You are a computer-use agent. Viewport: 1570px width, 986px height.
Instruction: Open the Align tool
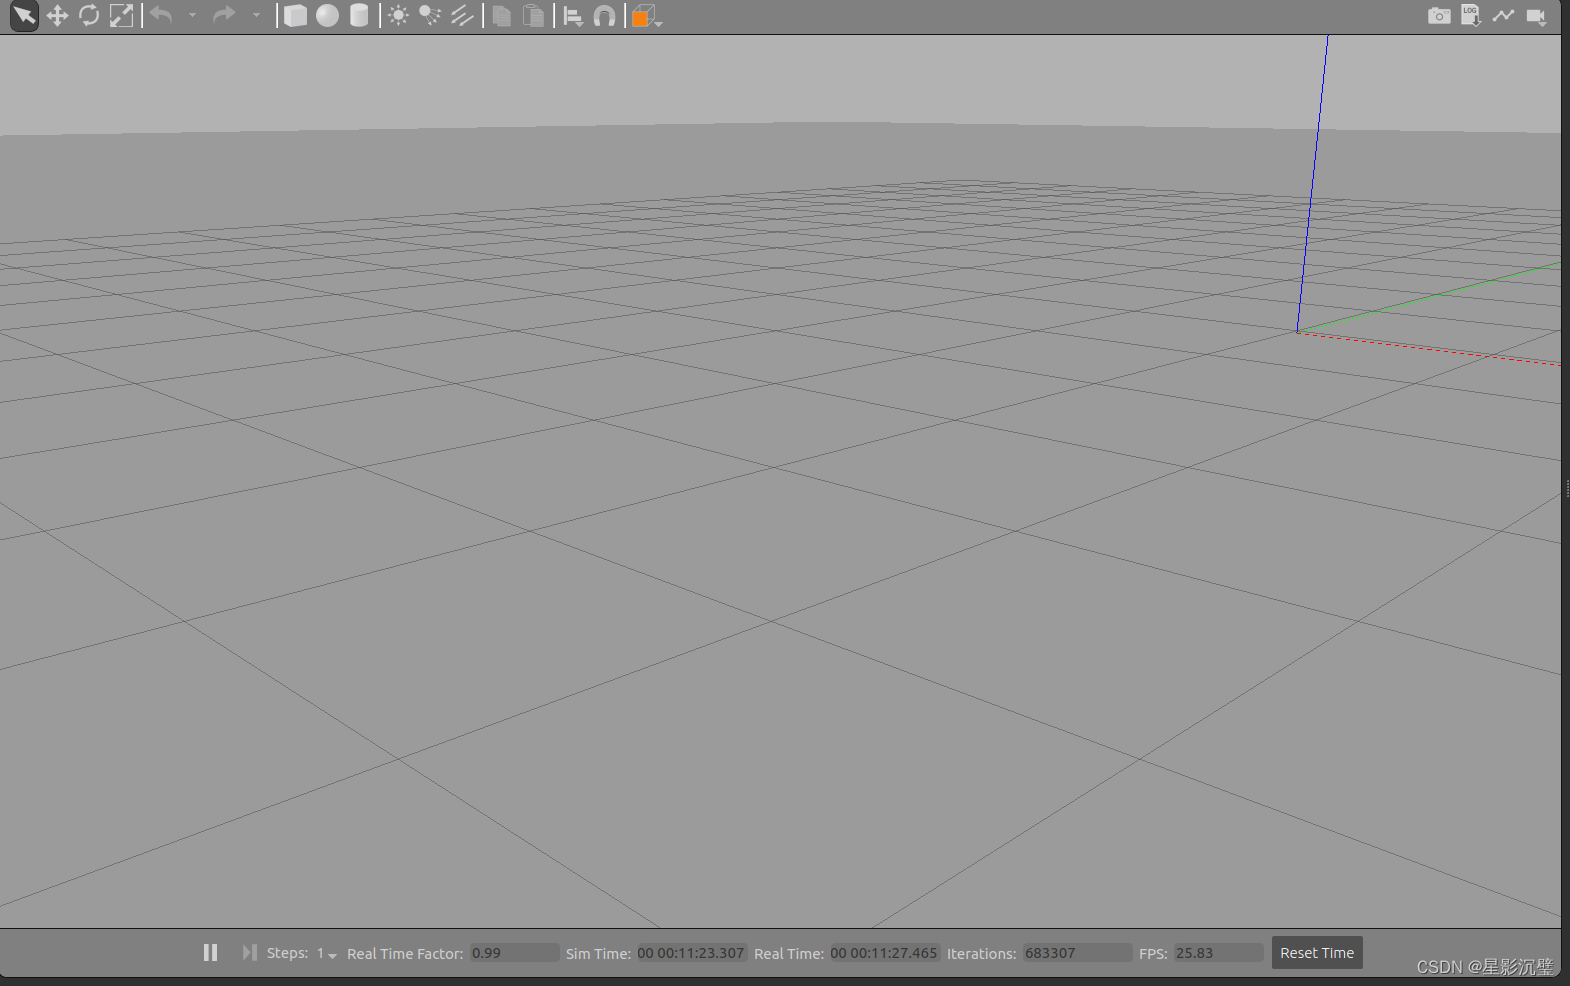573,16
